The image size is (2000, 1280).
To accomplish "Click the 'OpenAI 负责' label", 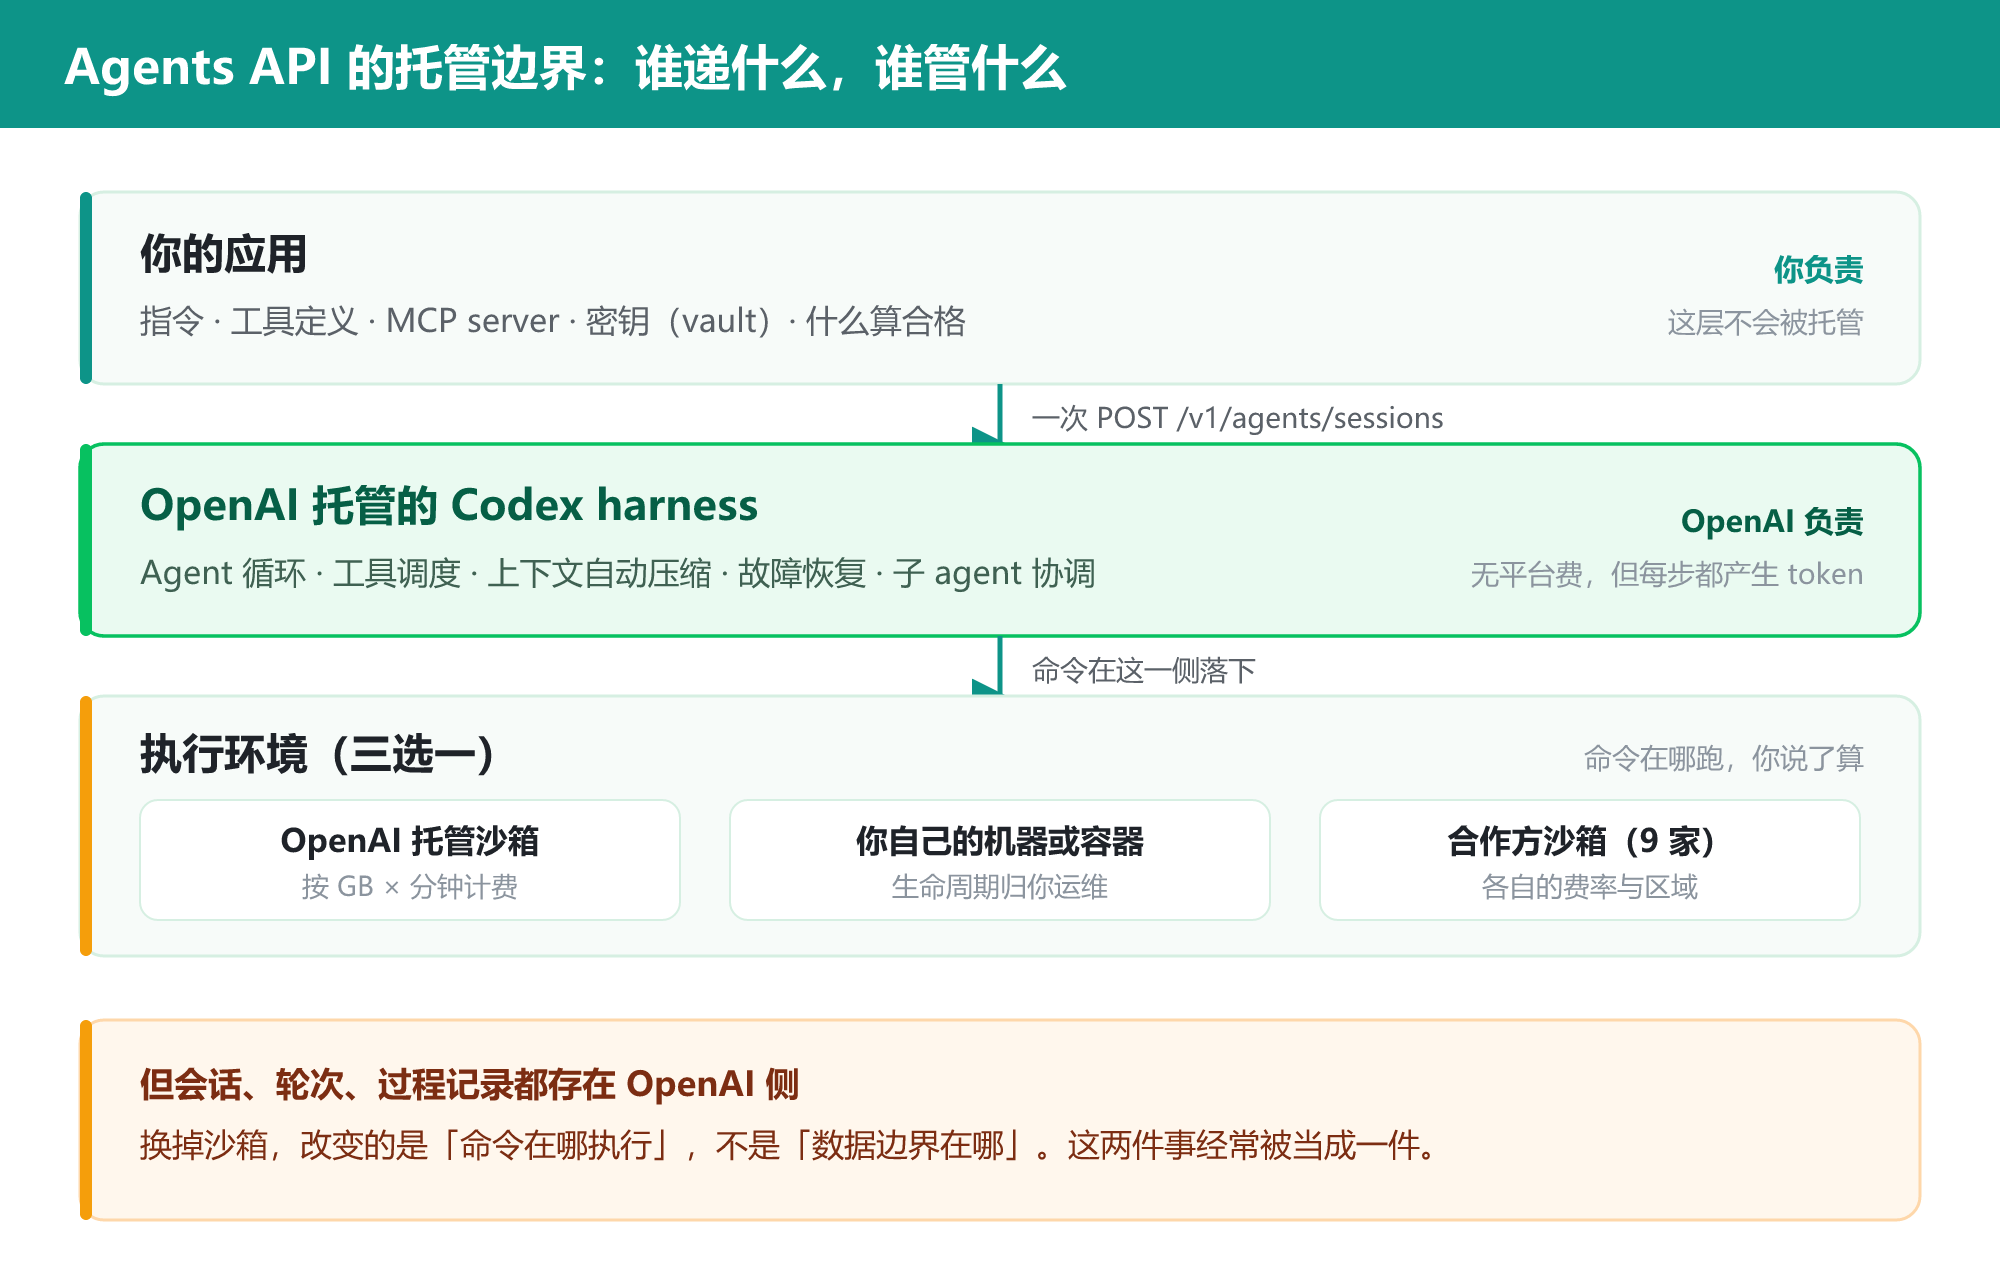I will pyautogui.click(x=1772, y=521).
